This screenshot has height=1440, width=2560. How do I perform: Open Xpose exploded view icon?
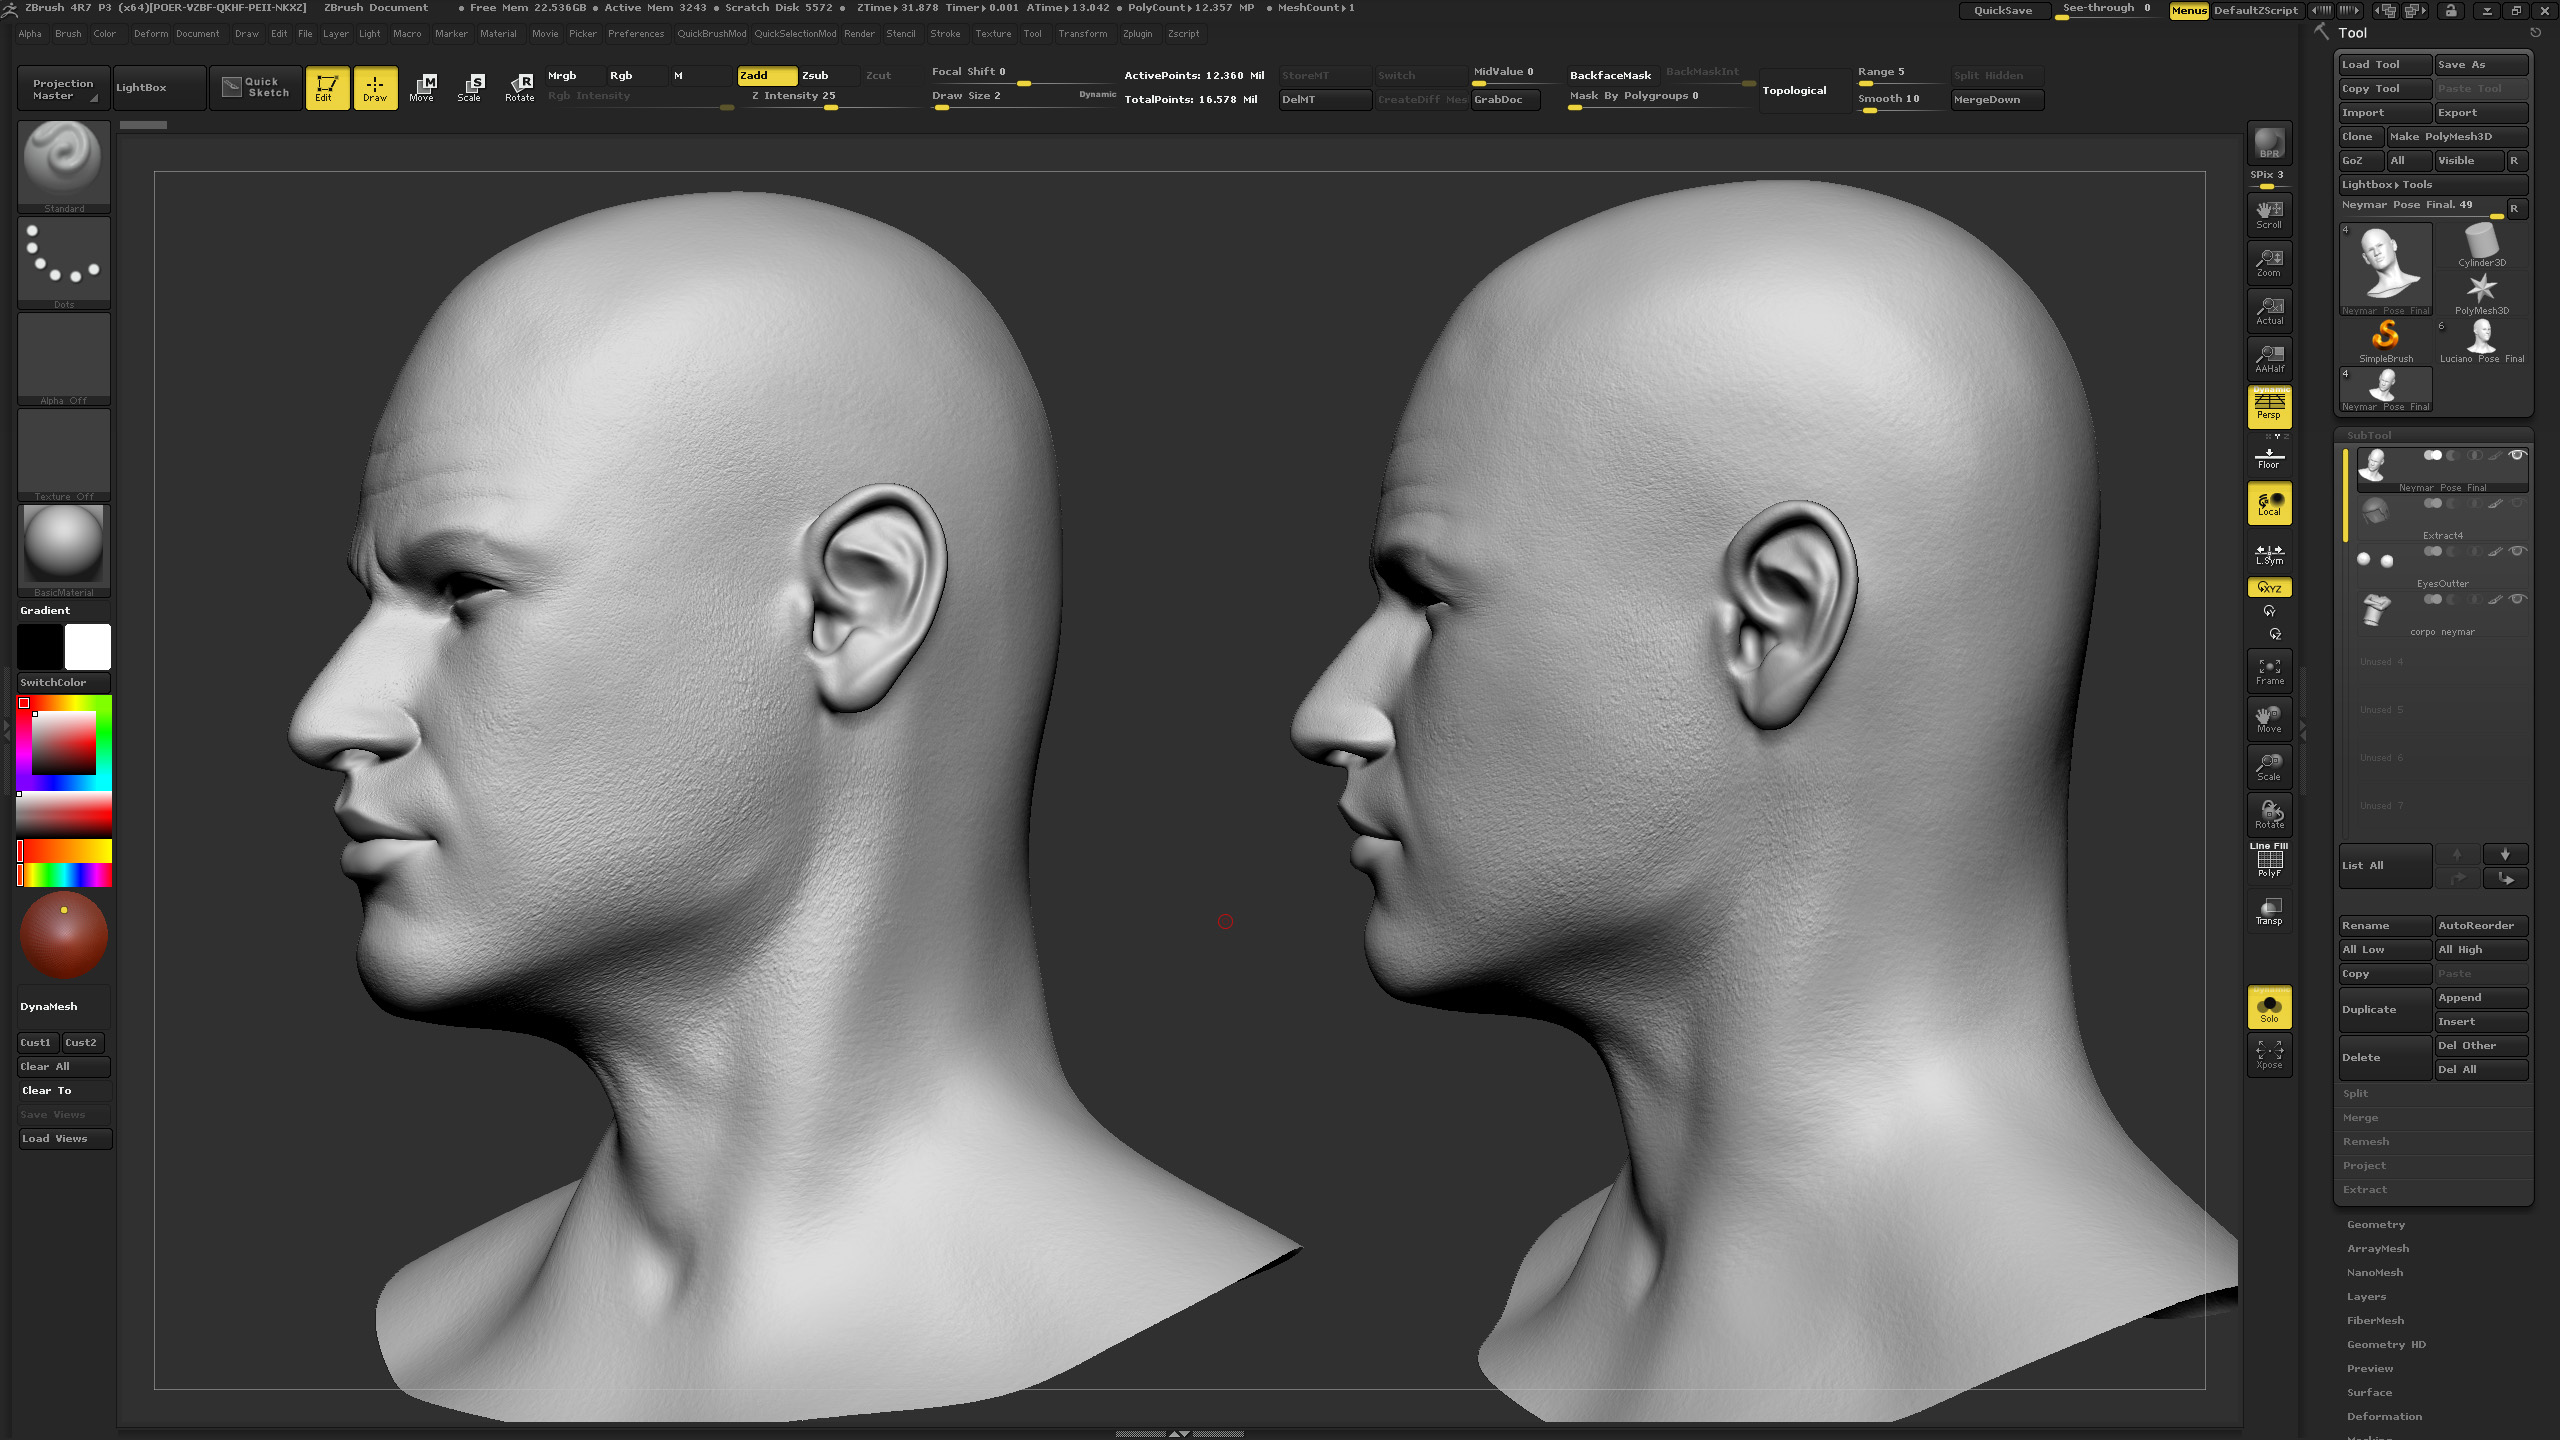[2269, 1055]
